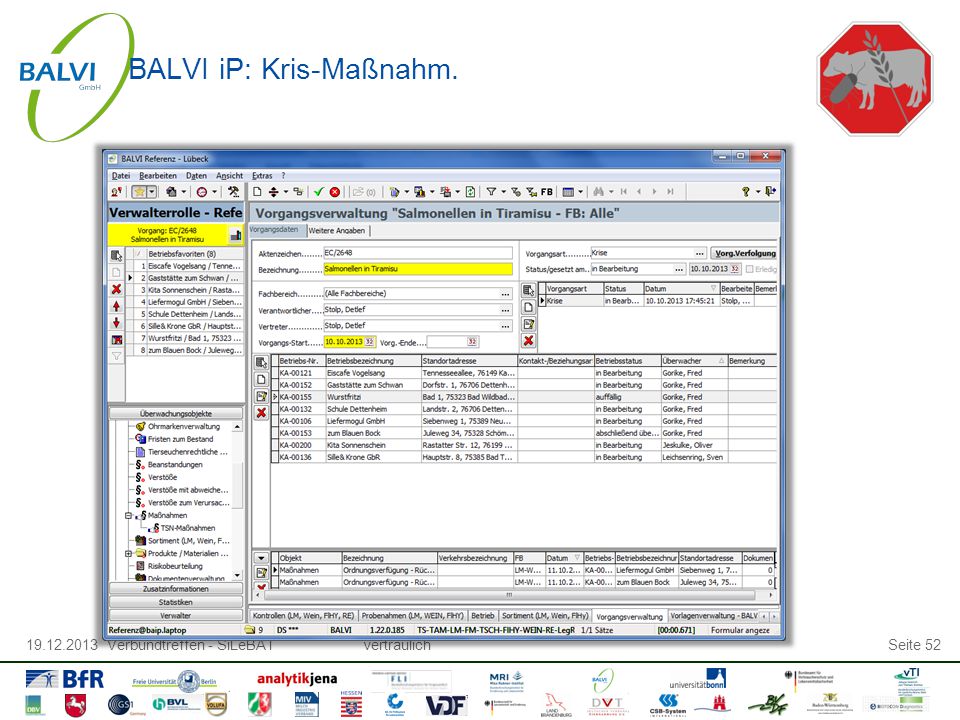The height and width of the screenshot is (720, 960).
Task: Toggle the Erledigt checkbox
Action: (x=749, y=269)
